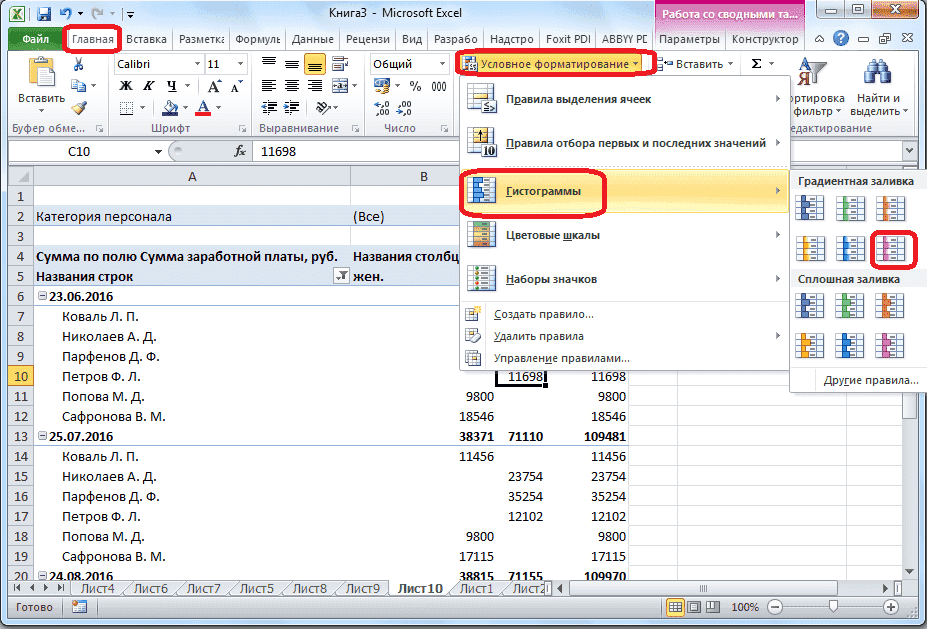Viewport: 927px width, 629px height.
Task: Select the Format Painter icon
Action: 77,105
